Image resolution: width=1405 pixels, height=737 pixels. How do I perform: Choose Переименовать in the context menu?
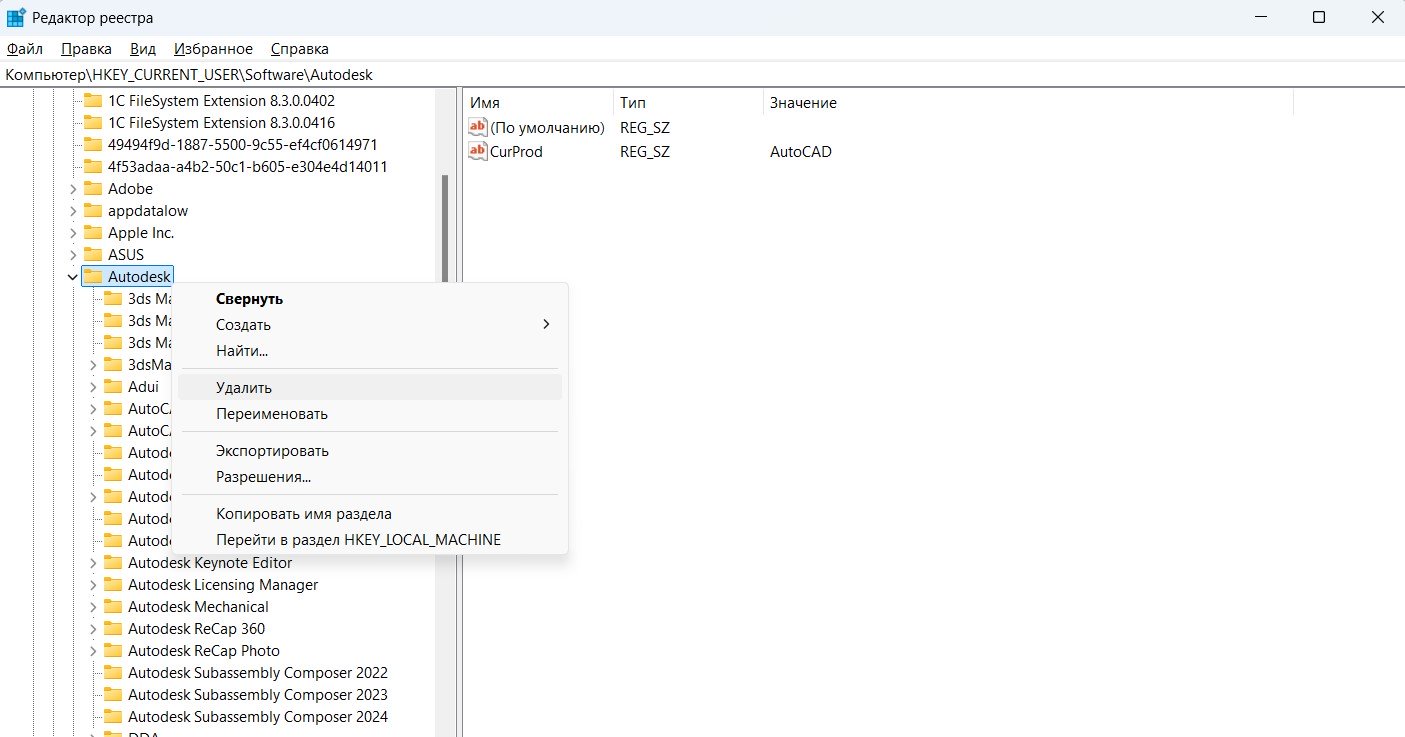370,414
